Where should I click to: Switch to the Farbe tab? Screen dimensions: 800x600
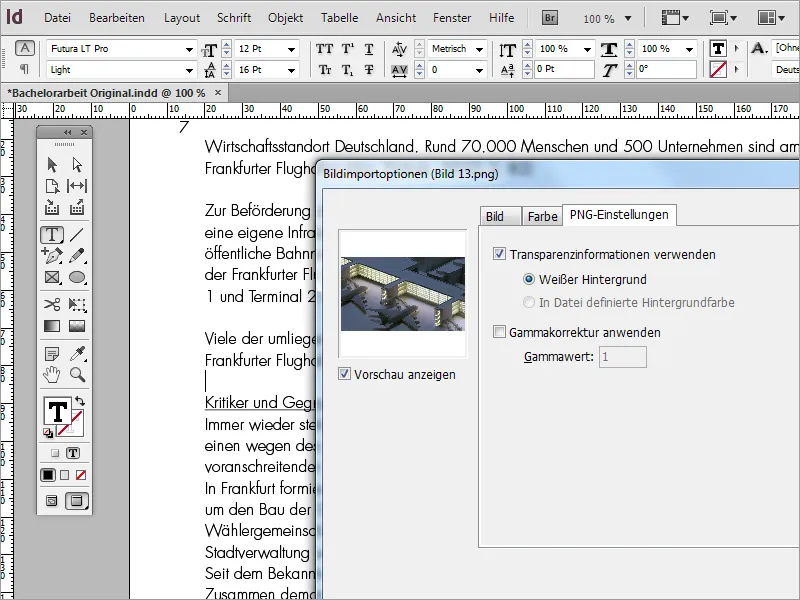tap(542, 216)
